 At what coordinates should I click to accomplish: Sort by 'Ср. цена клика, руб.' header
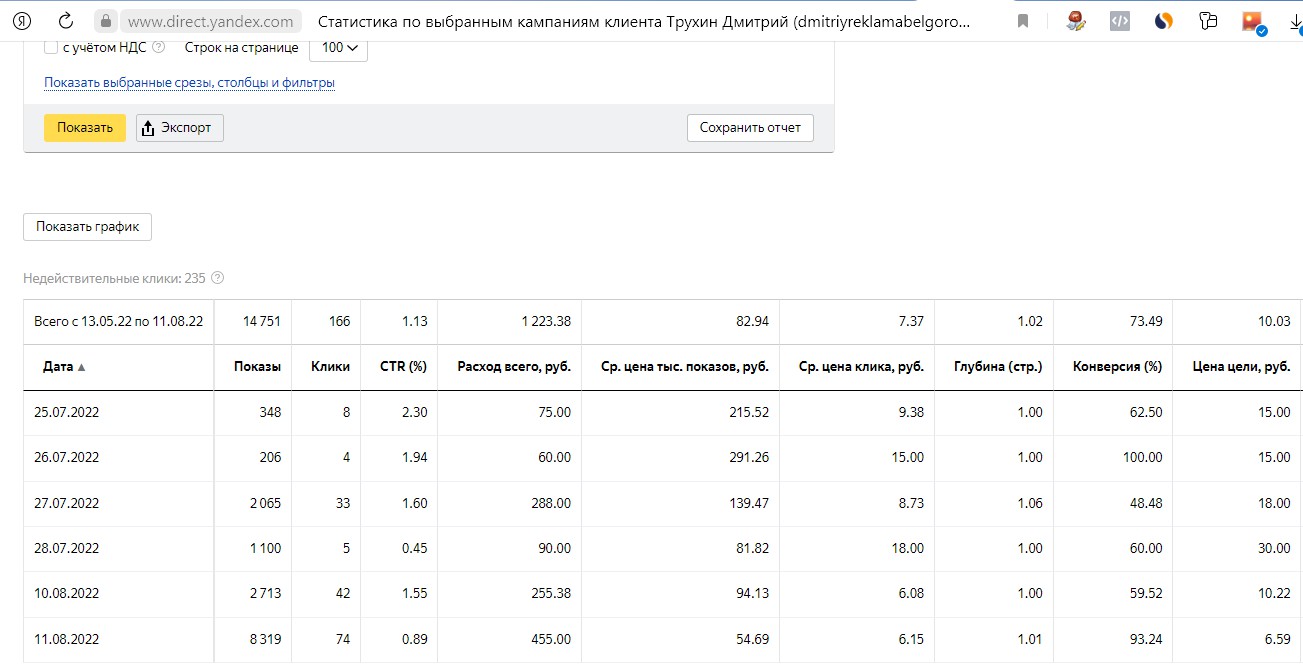point(861,367)
